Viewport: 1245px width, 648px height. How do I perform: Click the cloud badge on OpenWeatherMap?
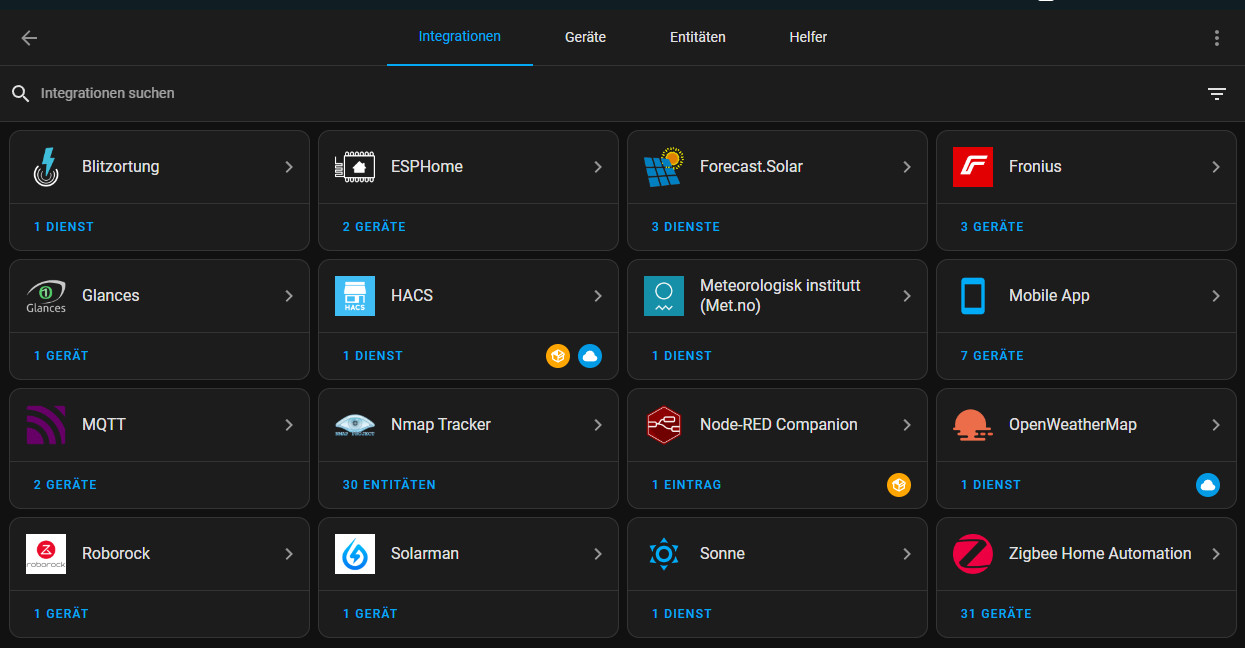click(x=1208, y=485)
